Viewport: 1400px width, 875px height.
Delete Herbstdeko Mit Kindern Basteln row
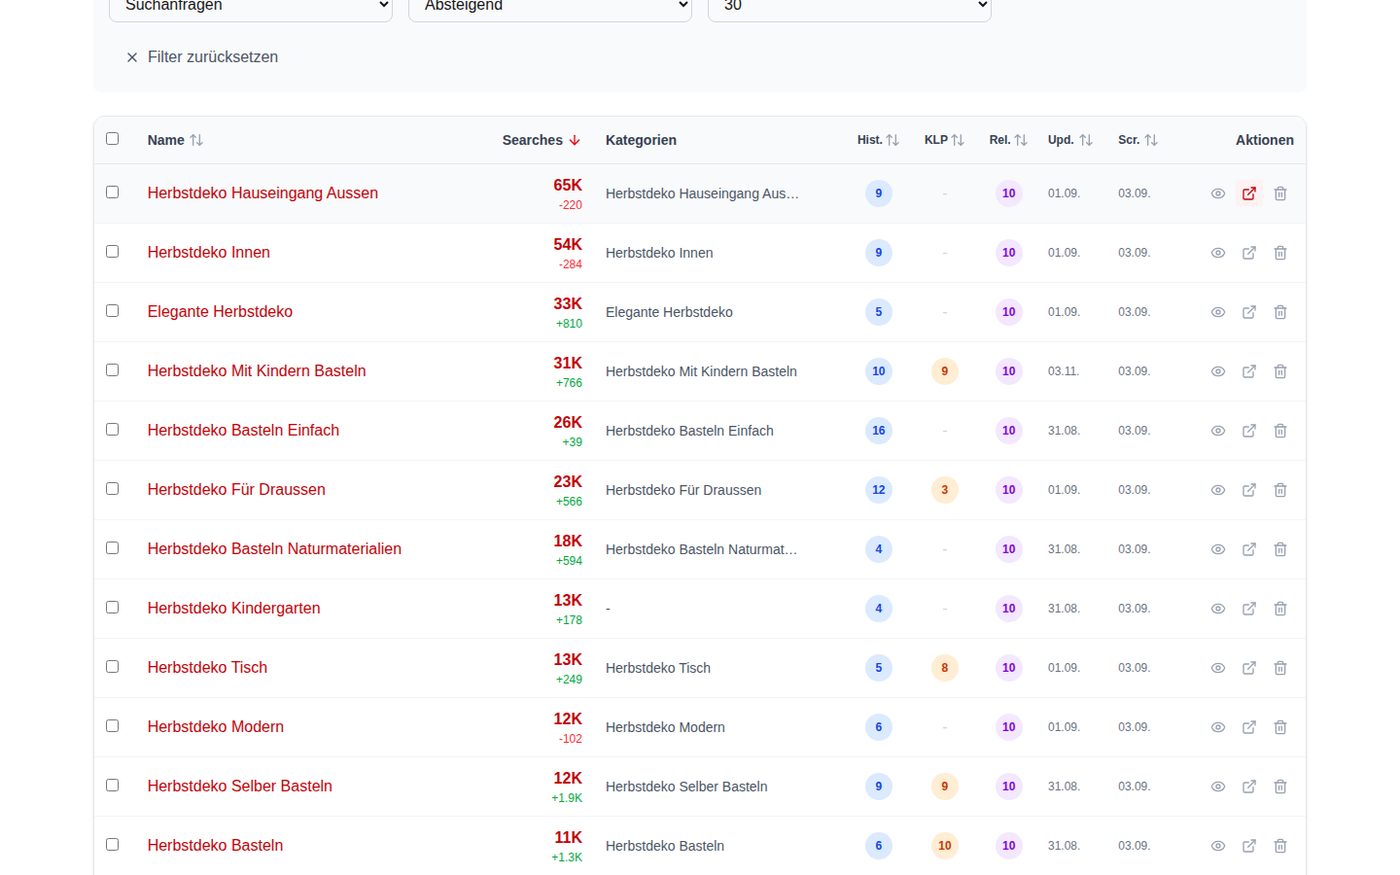click(1280, 371)
